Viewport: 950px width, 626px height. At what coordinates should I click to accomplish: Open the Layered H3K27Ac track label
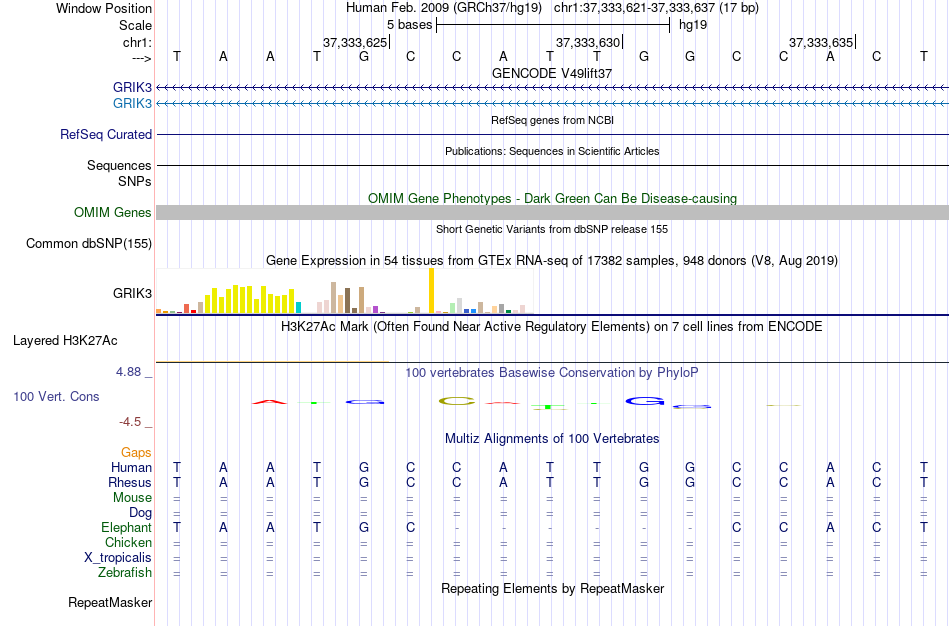coord(65,341)
